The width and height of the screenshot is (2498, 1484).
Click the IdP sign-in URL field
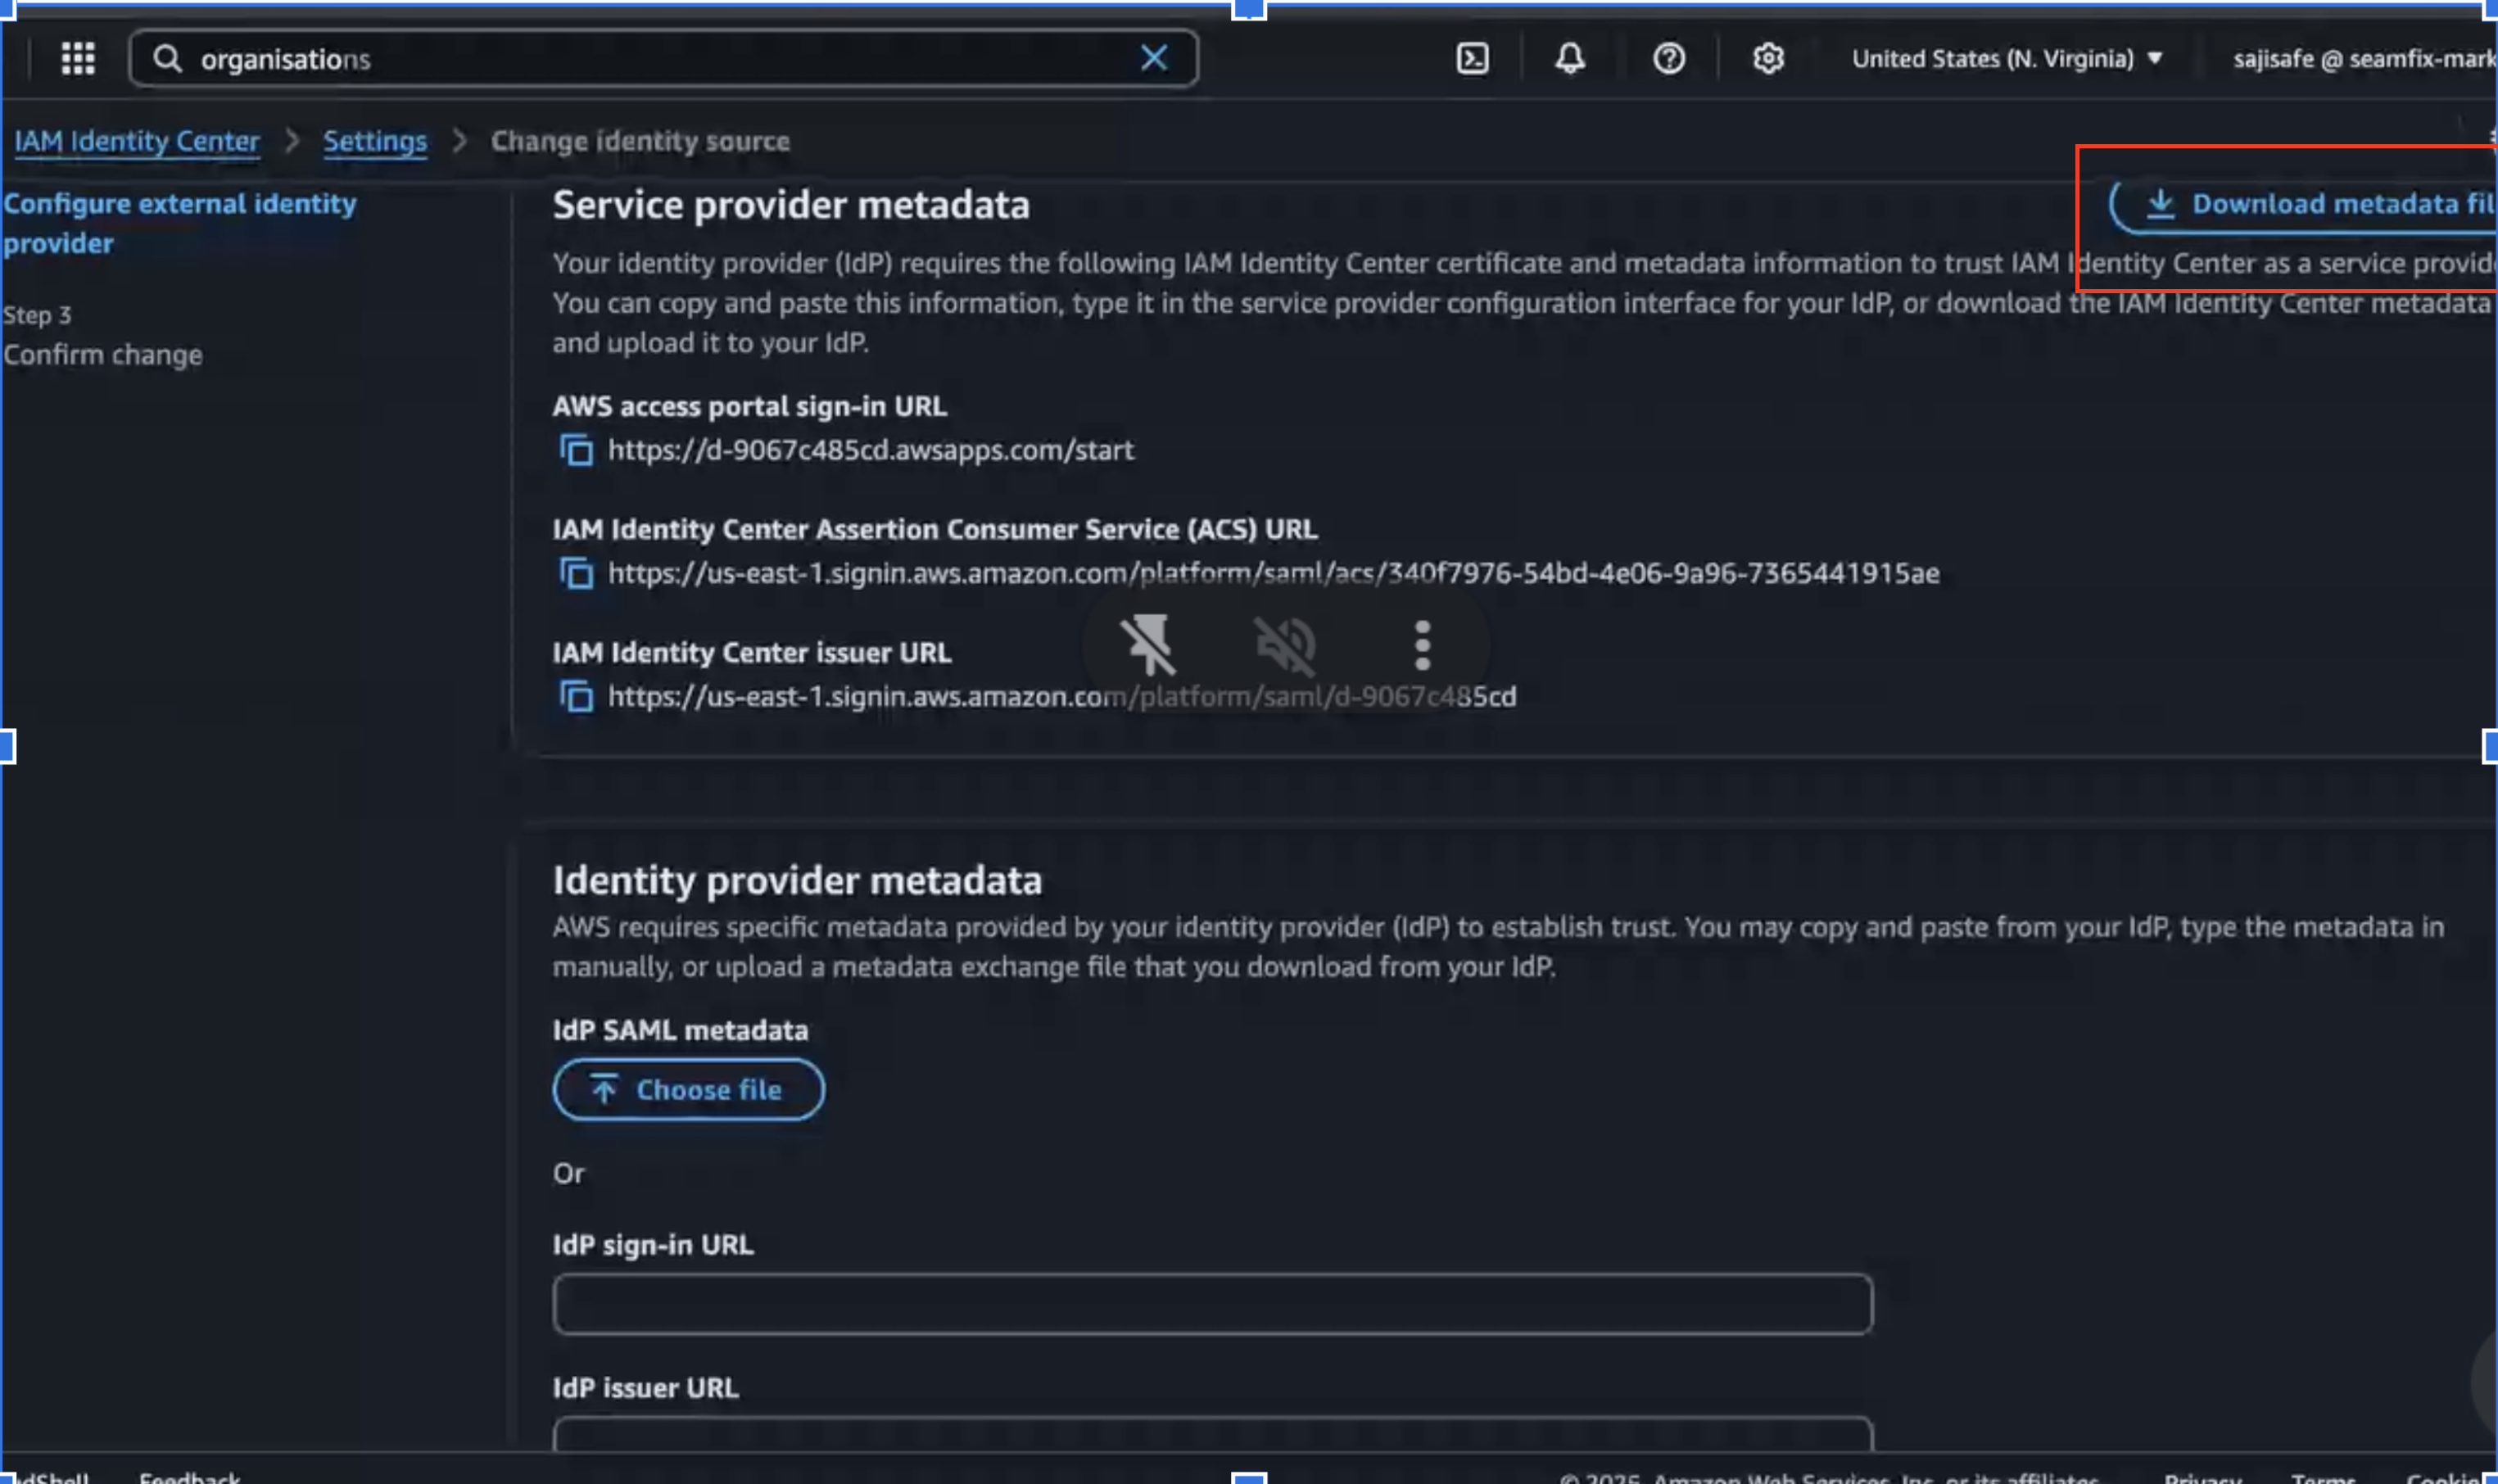pos(1212,1303)
